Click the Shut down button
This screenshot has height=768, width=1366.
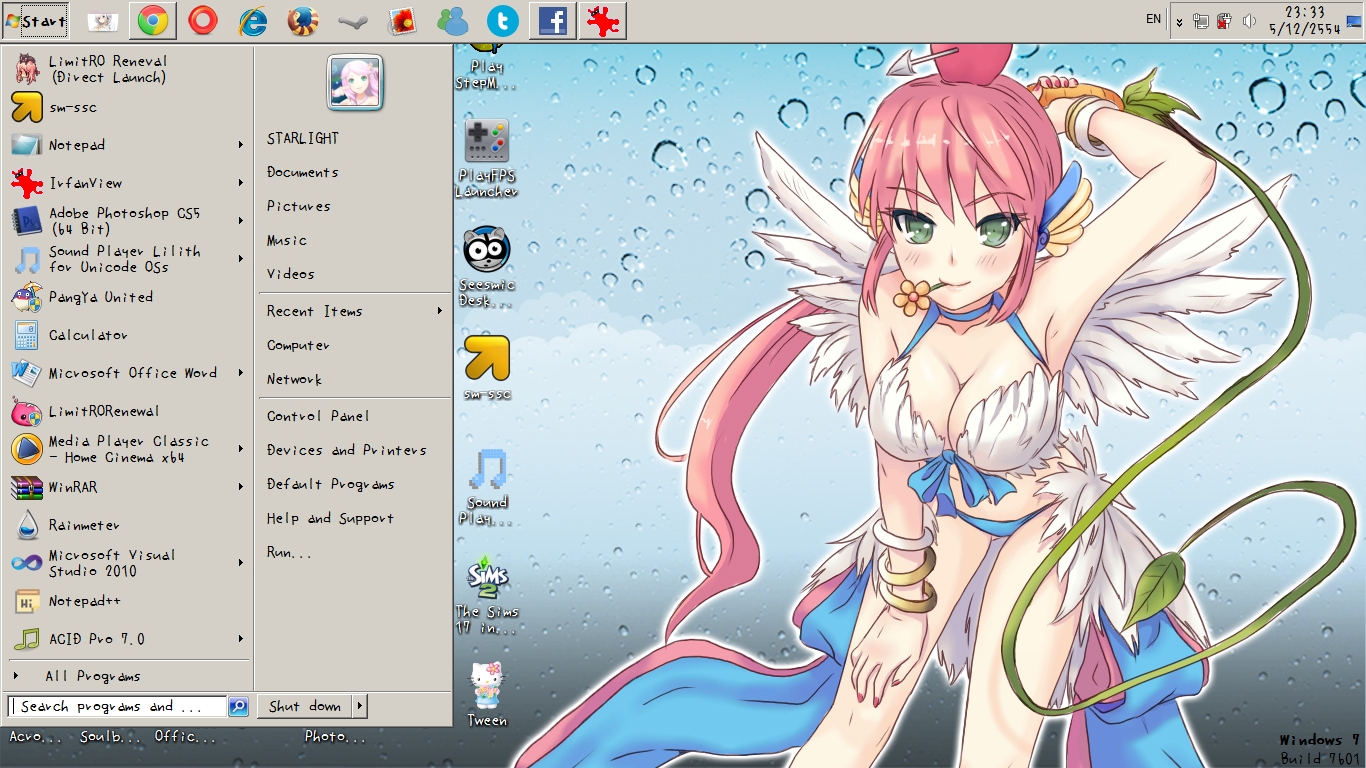tap(305, 706)
